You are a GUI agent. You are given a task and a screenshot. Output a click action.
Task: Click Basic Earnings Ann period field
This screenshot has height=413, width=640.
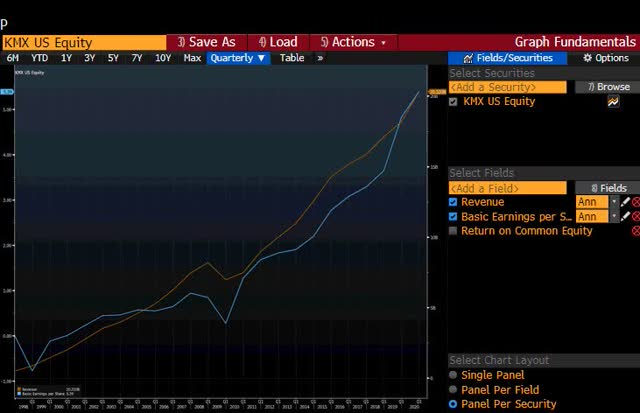(x=592, y=216)
